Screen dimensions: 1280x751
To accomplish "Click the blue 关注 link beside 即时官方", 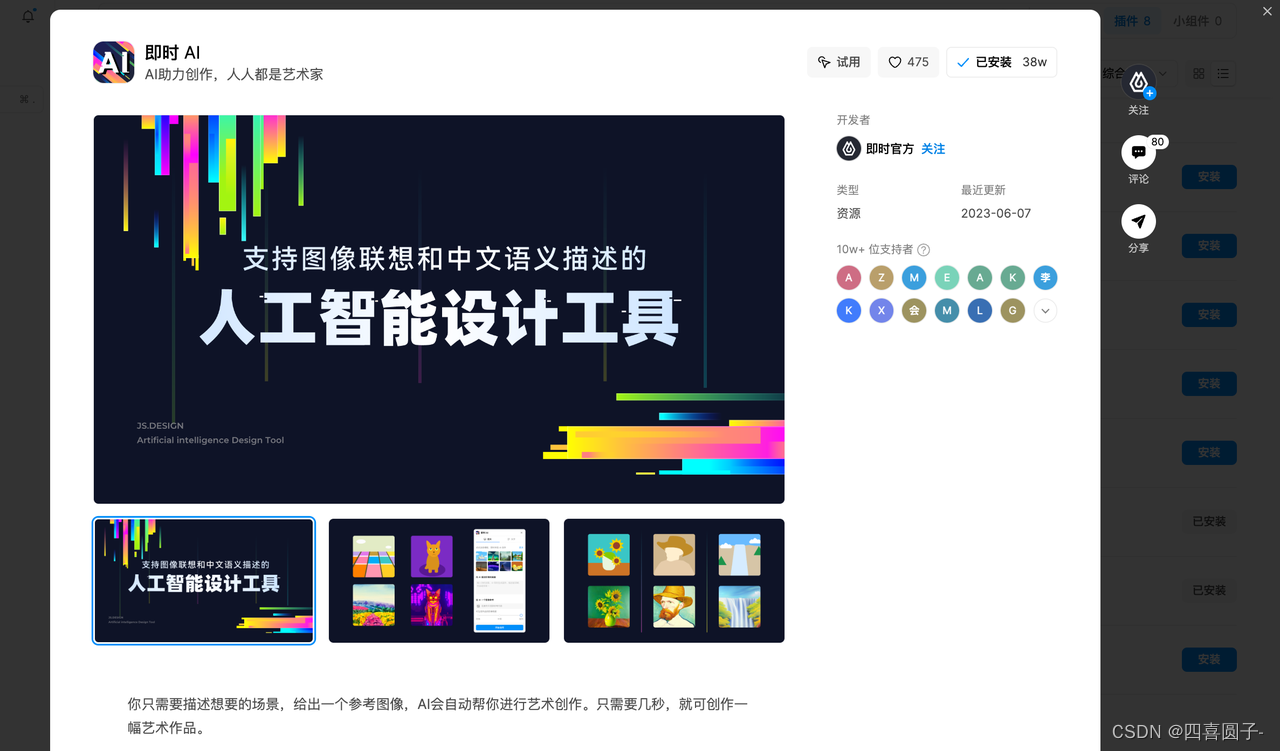I will click(x=933, y=148).
